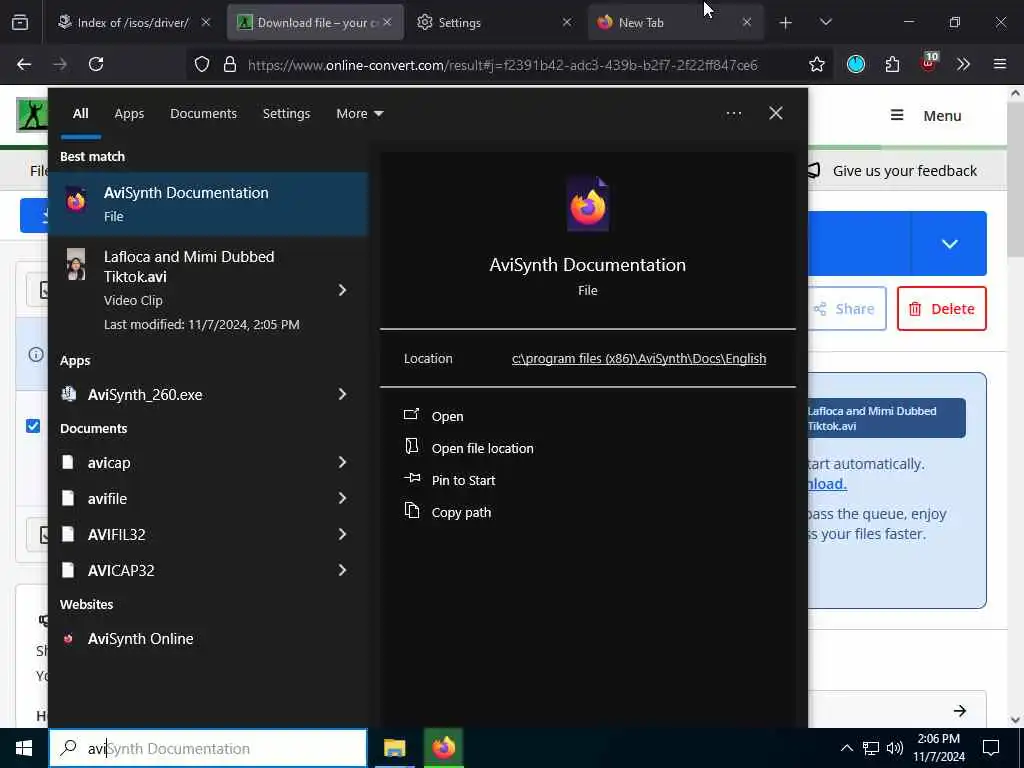
Task: Open the online-convert Menu button
Action: (x=926, y=116)
